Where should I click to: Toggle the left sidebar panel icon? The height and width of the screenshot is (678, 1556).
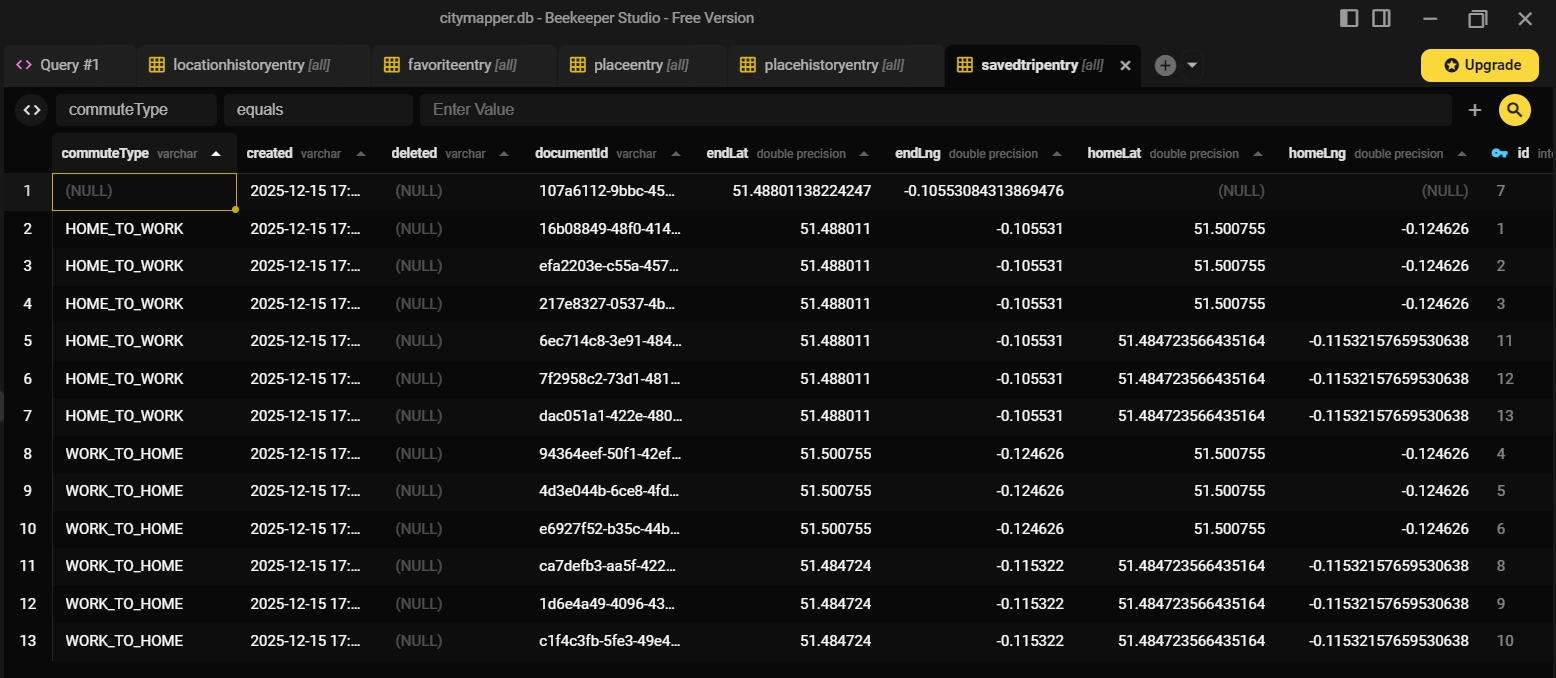(1349, 18)
